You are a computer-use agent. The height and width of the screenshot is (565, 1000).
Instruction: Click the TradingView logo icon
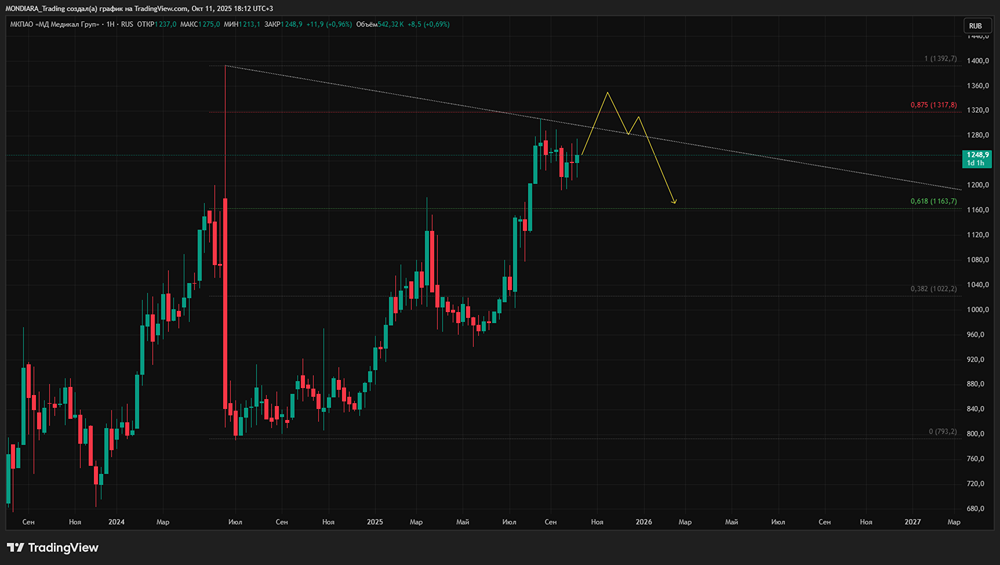[15, 548]
